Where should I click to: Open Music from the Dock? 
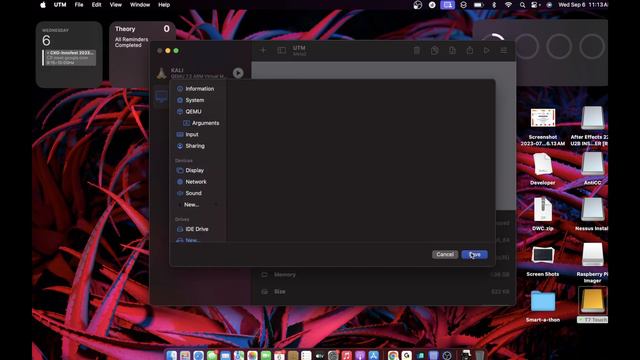coord(347,355)
